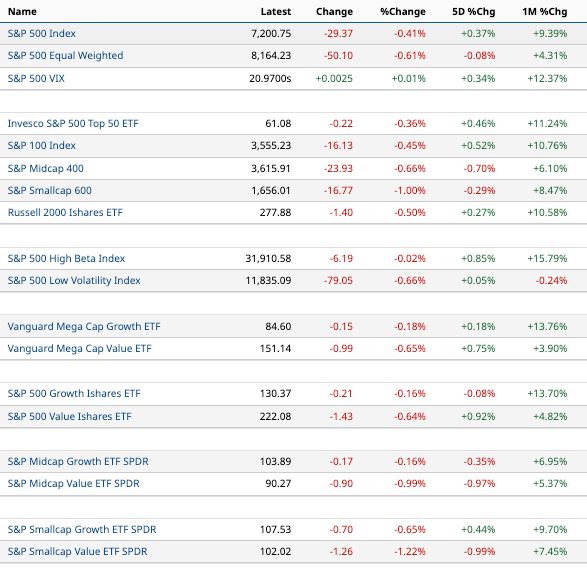Open S&P Smallcap Growth ETF SPDR
Image resolution: width=587 pixels, height=576 pixels.
pos(82,529)
